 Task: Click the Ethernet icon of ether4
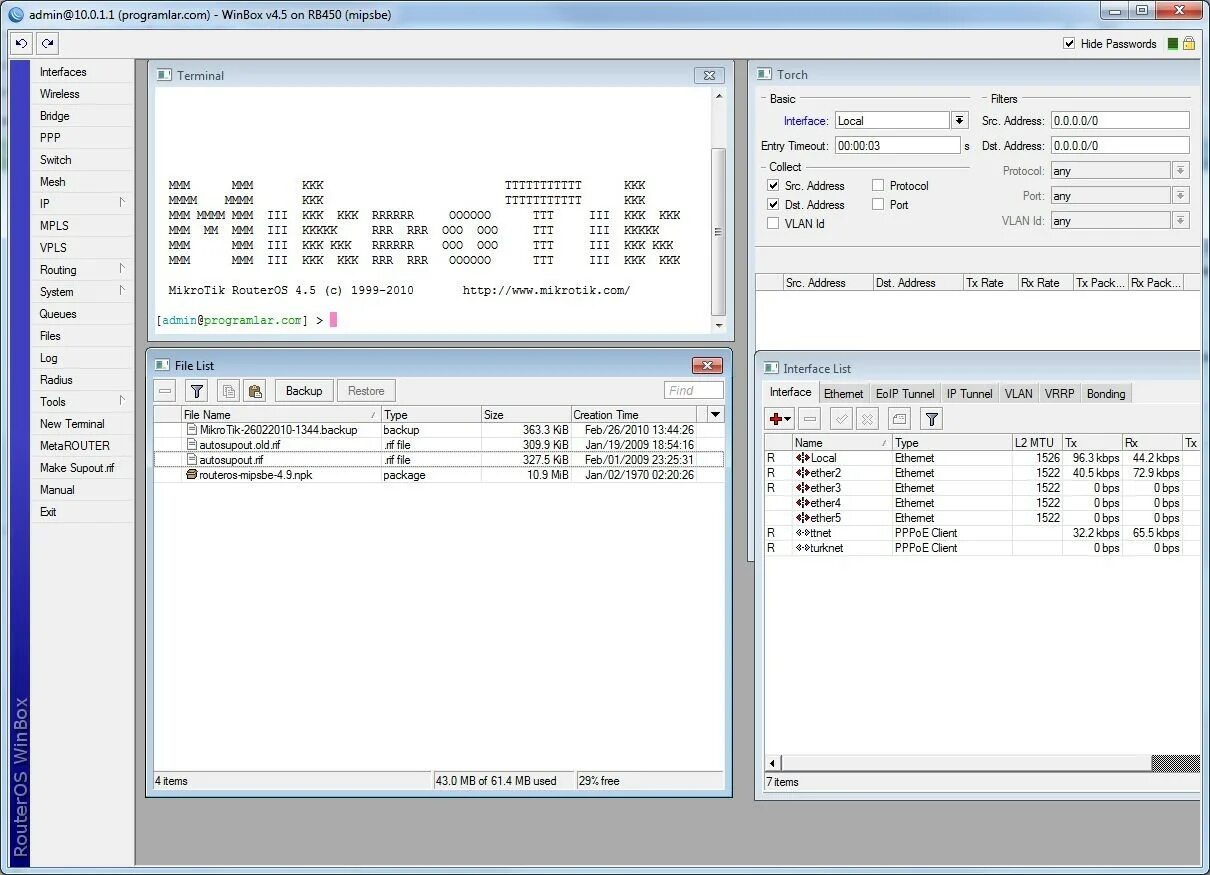[x=803, y=503]
